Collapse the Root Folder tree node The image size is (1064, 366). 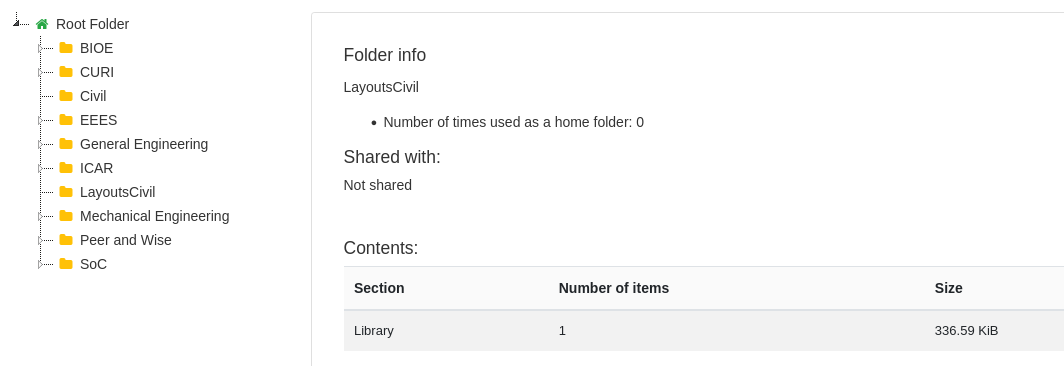coord(16,23)
